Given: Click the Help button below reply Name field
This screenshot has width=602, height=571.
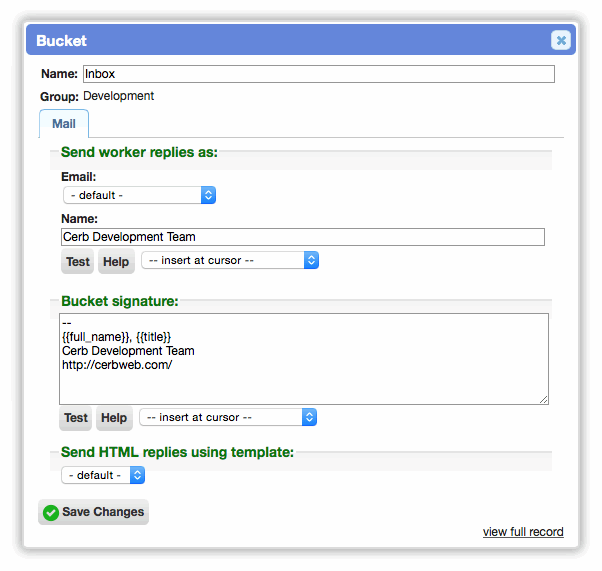Looking at the screenshot, I should pos(116,262).
